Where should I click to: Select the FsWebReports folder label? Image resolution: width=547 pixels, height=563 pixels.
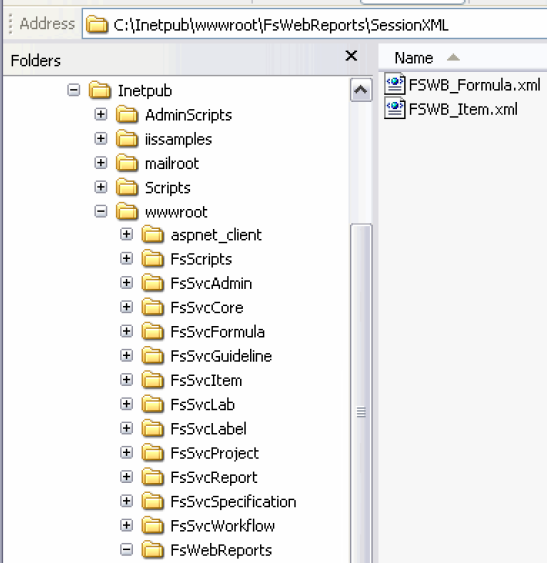(221, 550)
